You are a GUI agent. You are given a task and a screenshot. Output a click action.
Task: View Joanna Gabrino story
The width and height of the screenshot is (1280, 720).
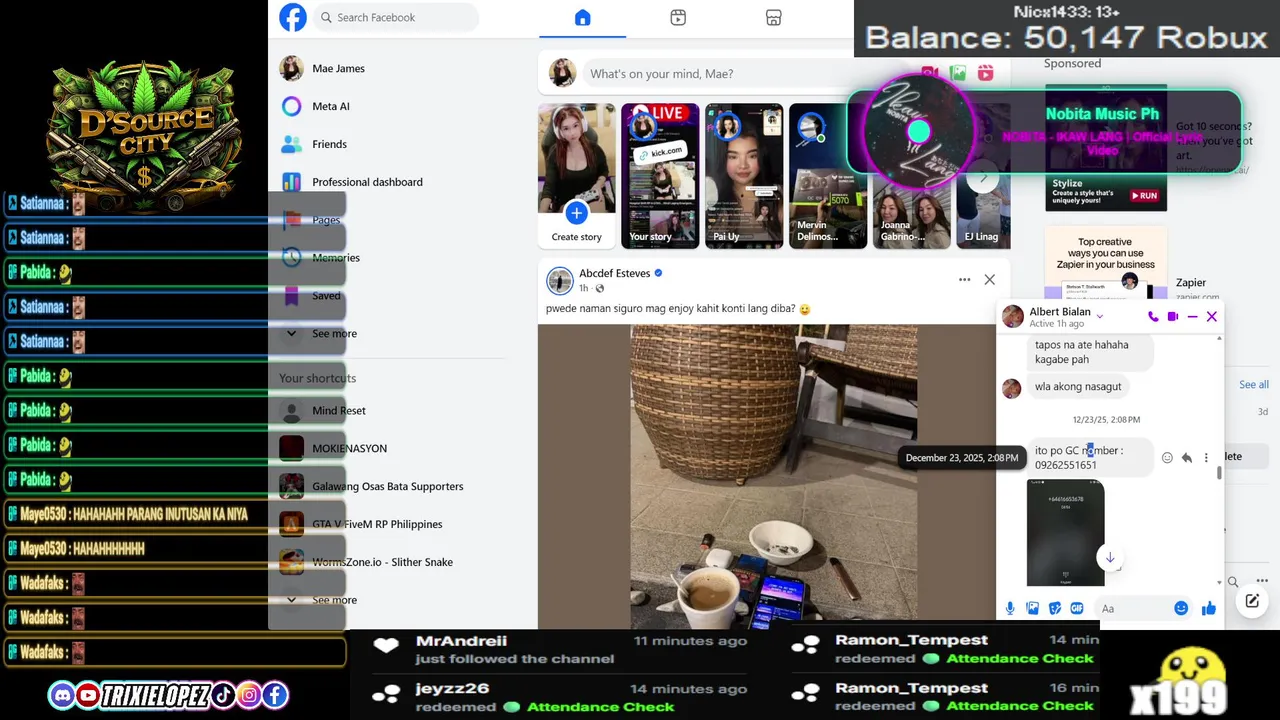[x=912, y=176]
